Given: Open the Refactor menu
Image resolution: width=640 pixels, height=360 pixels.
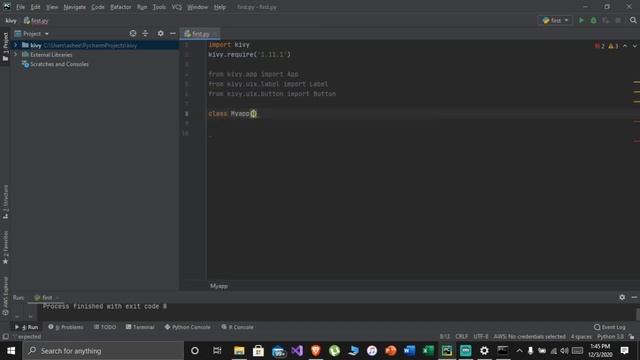Looking at the screenshot, I should click(x=121, y=7).
